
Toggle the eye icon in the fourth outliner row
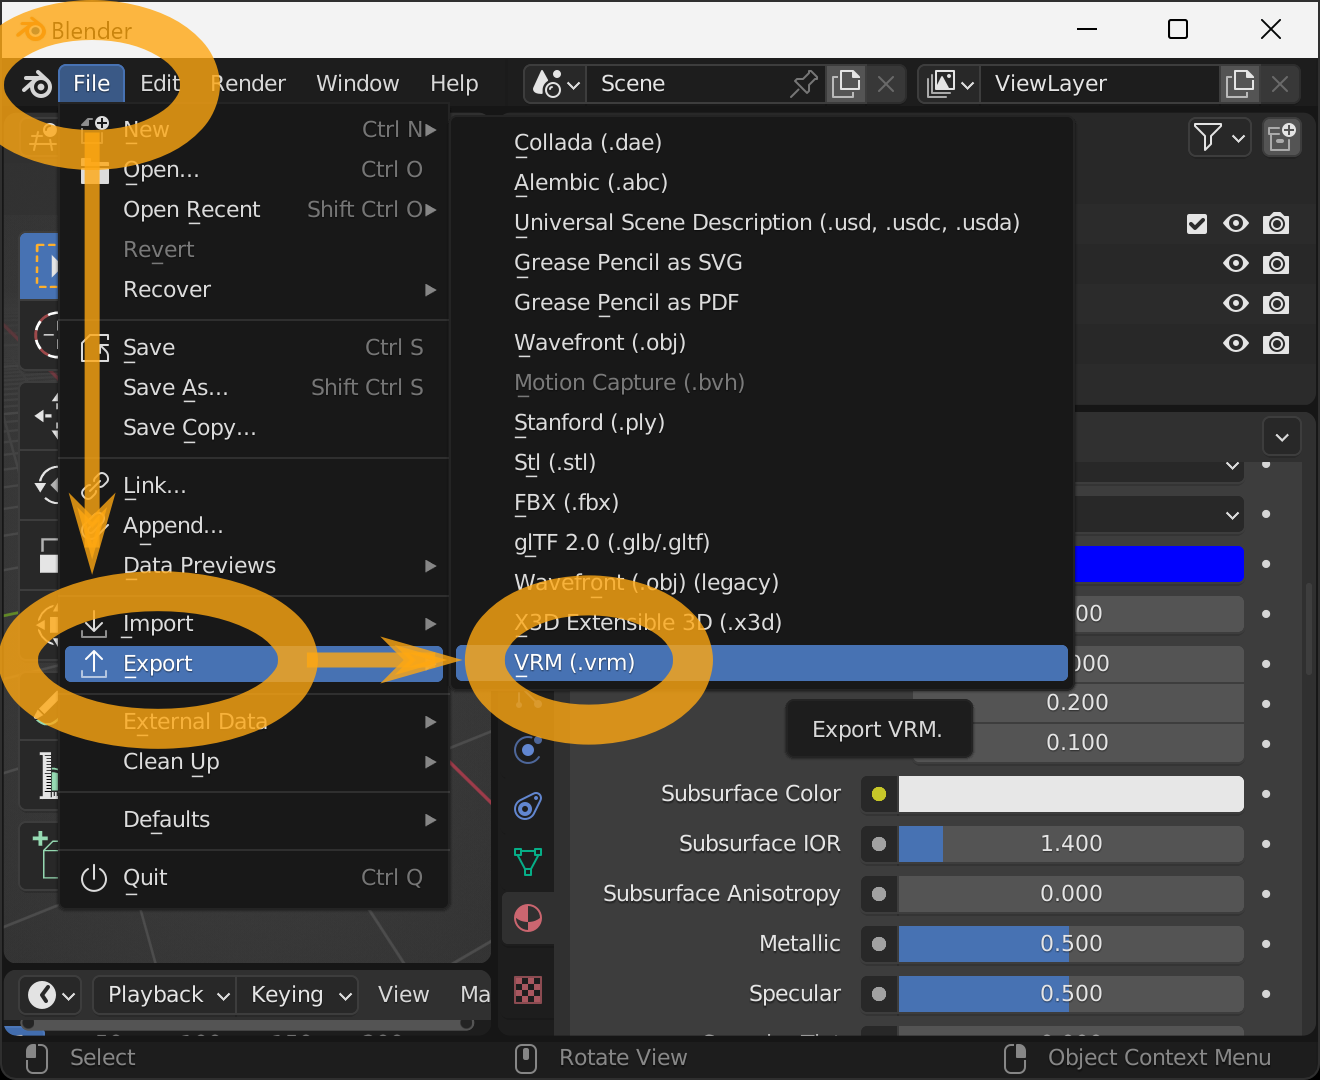click(1236, 344)
